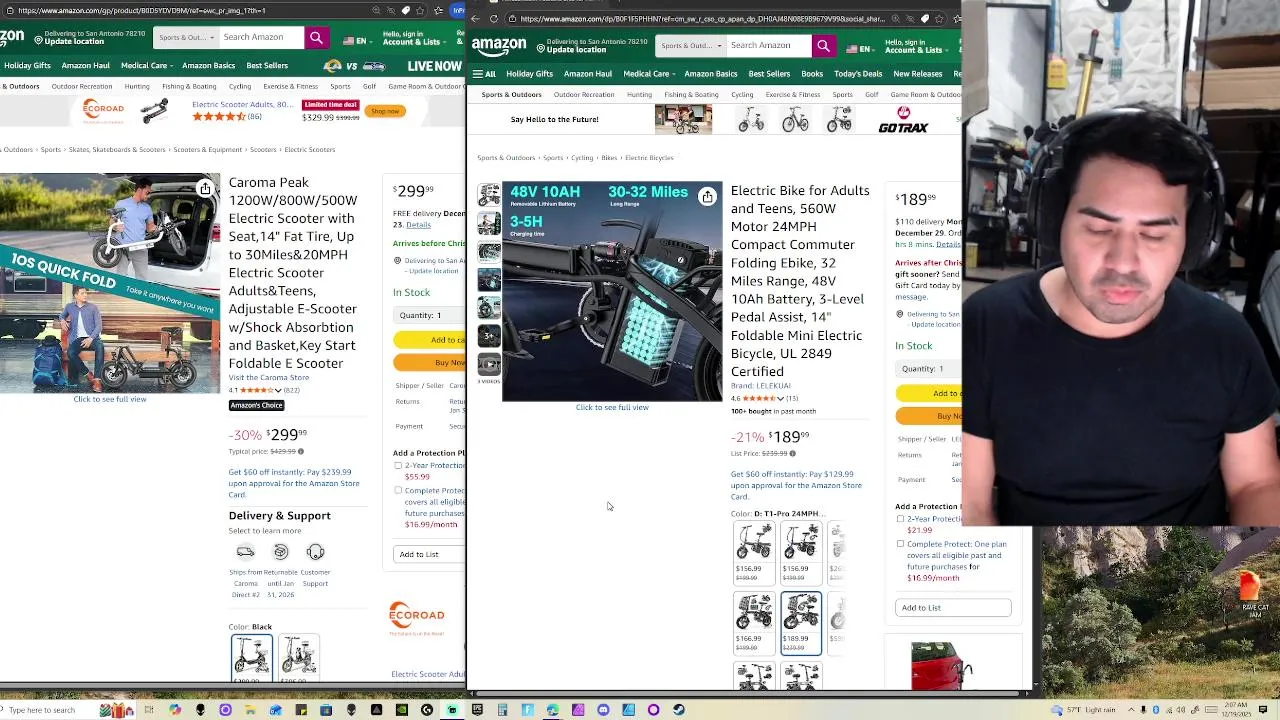Click the zoom icon in right browser address bar
This screenshot has width=1280, height=720.
point(895,18)
